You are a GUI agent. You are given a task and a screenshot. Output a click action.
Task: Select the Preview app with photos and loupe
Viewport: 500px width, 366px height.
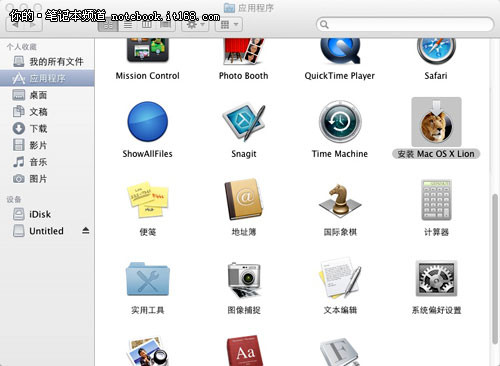point(148,351)
